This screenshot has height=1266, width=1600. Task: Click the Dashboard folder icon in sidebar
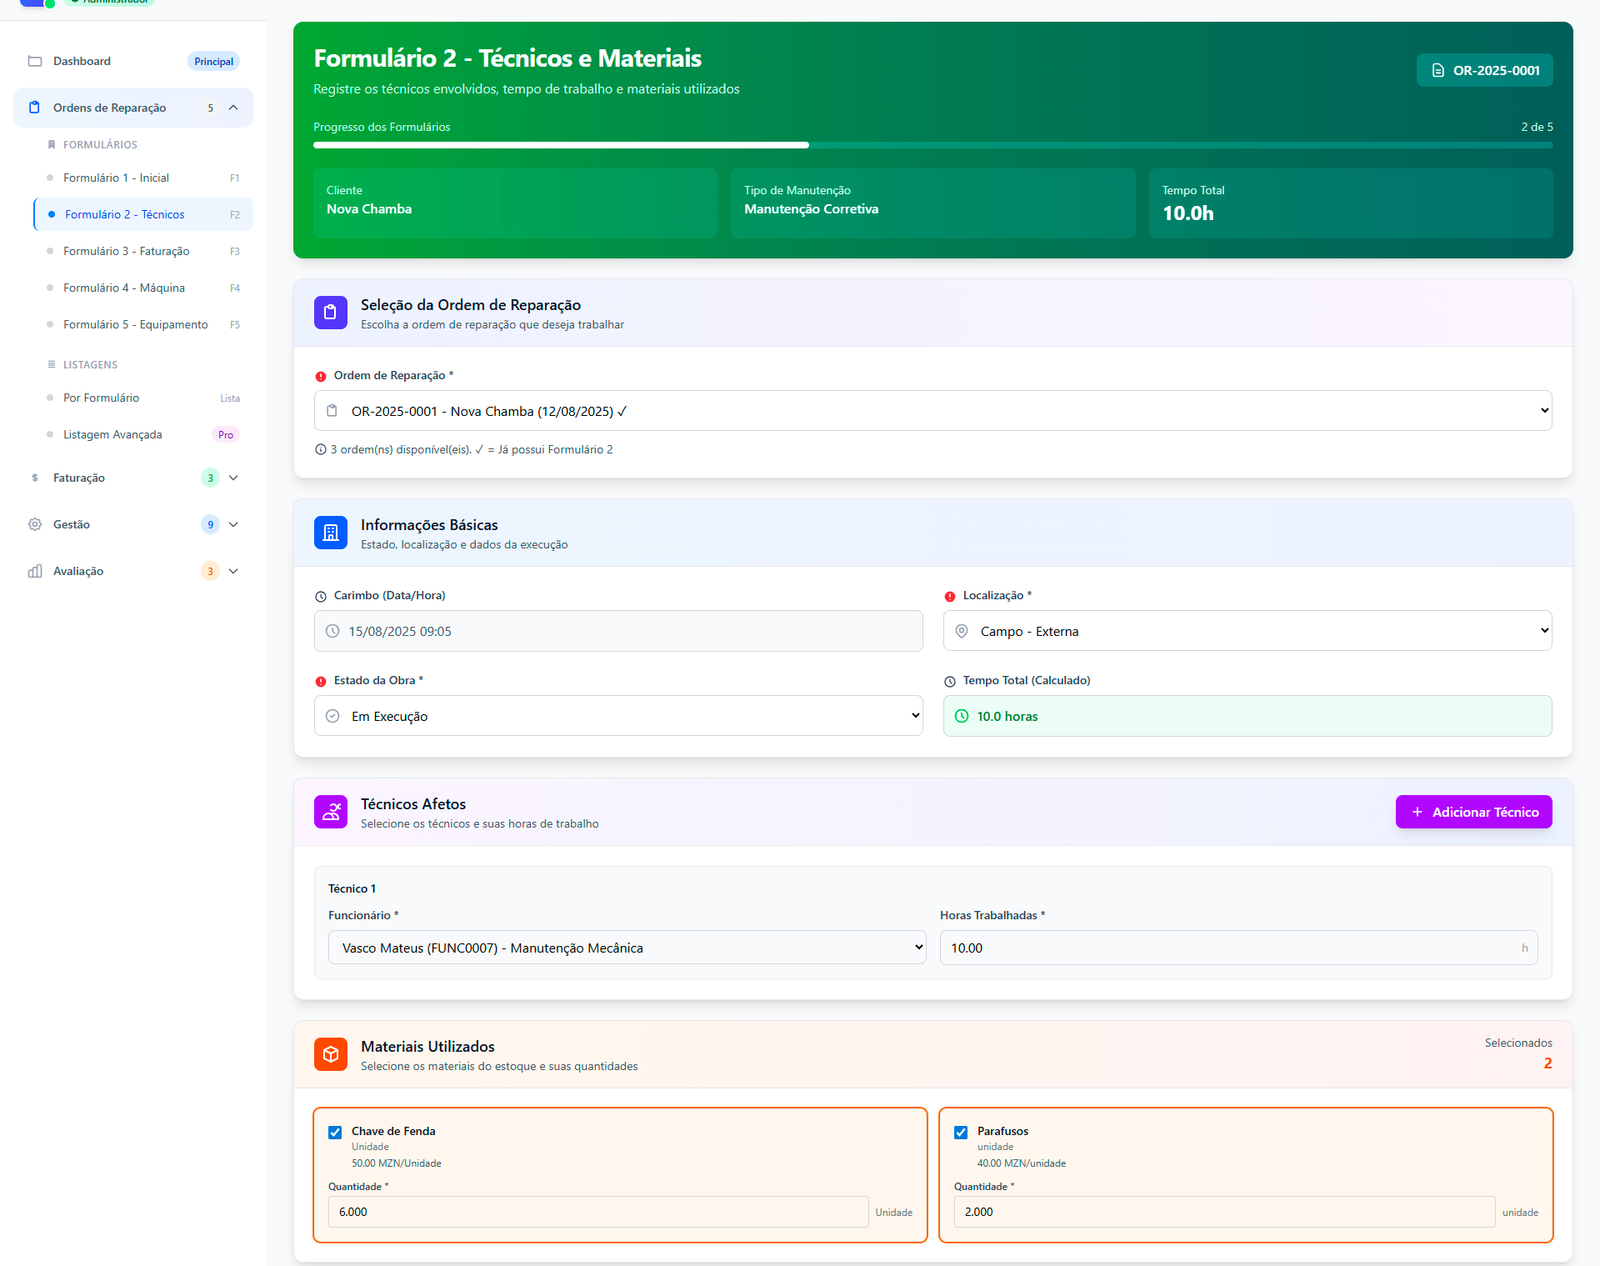click(x=35, y=61)
